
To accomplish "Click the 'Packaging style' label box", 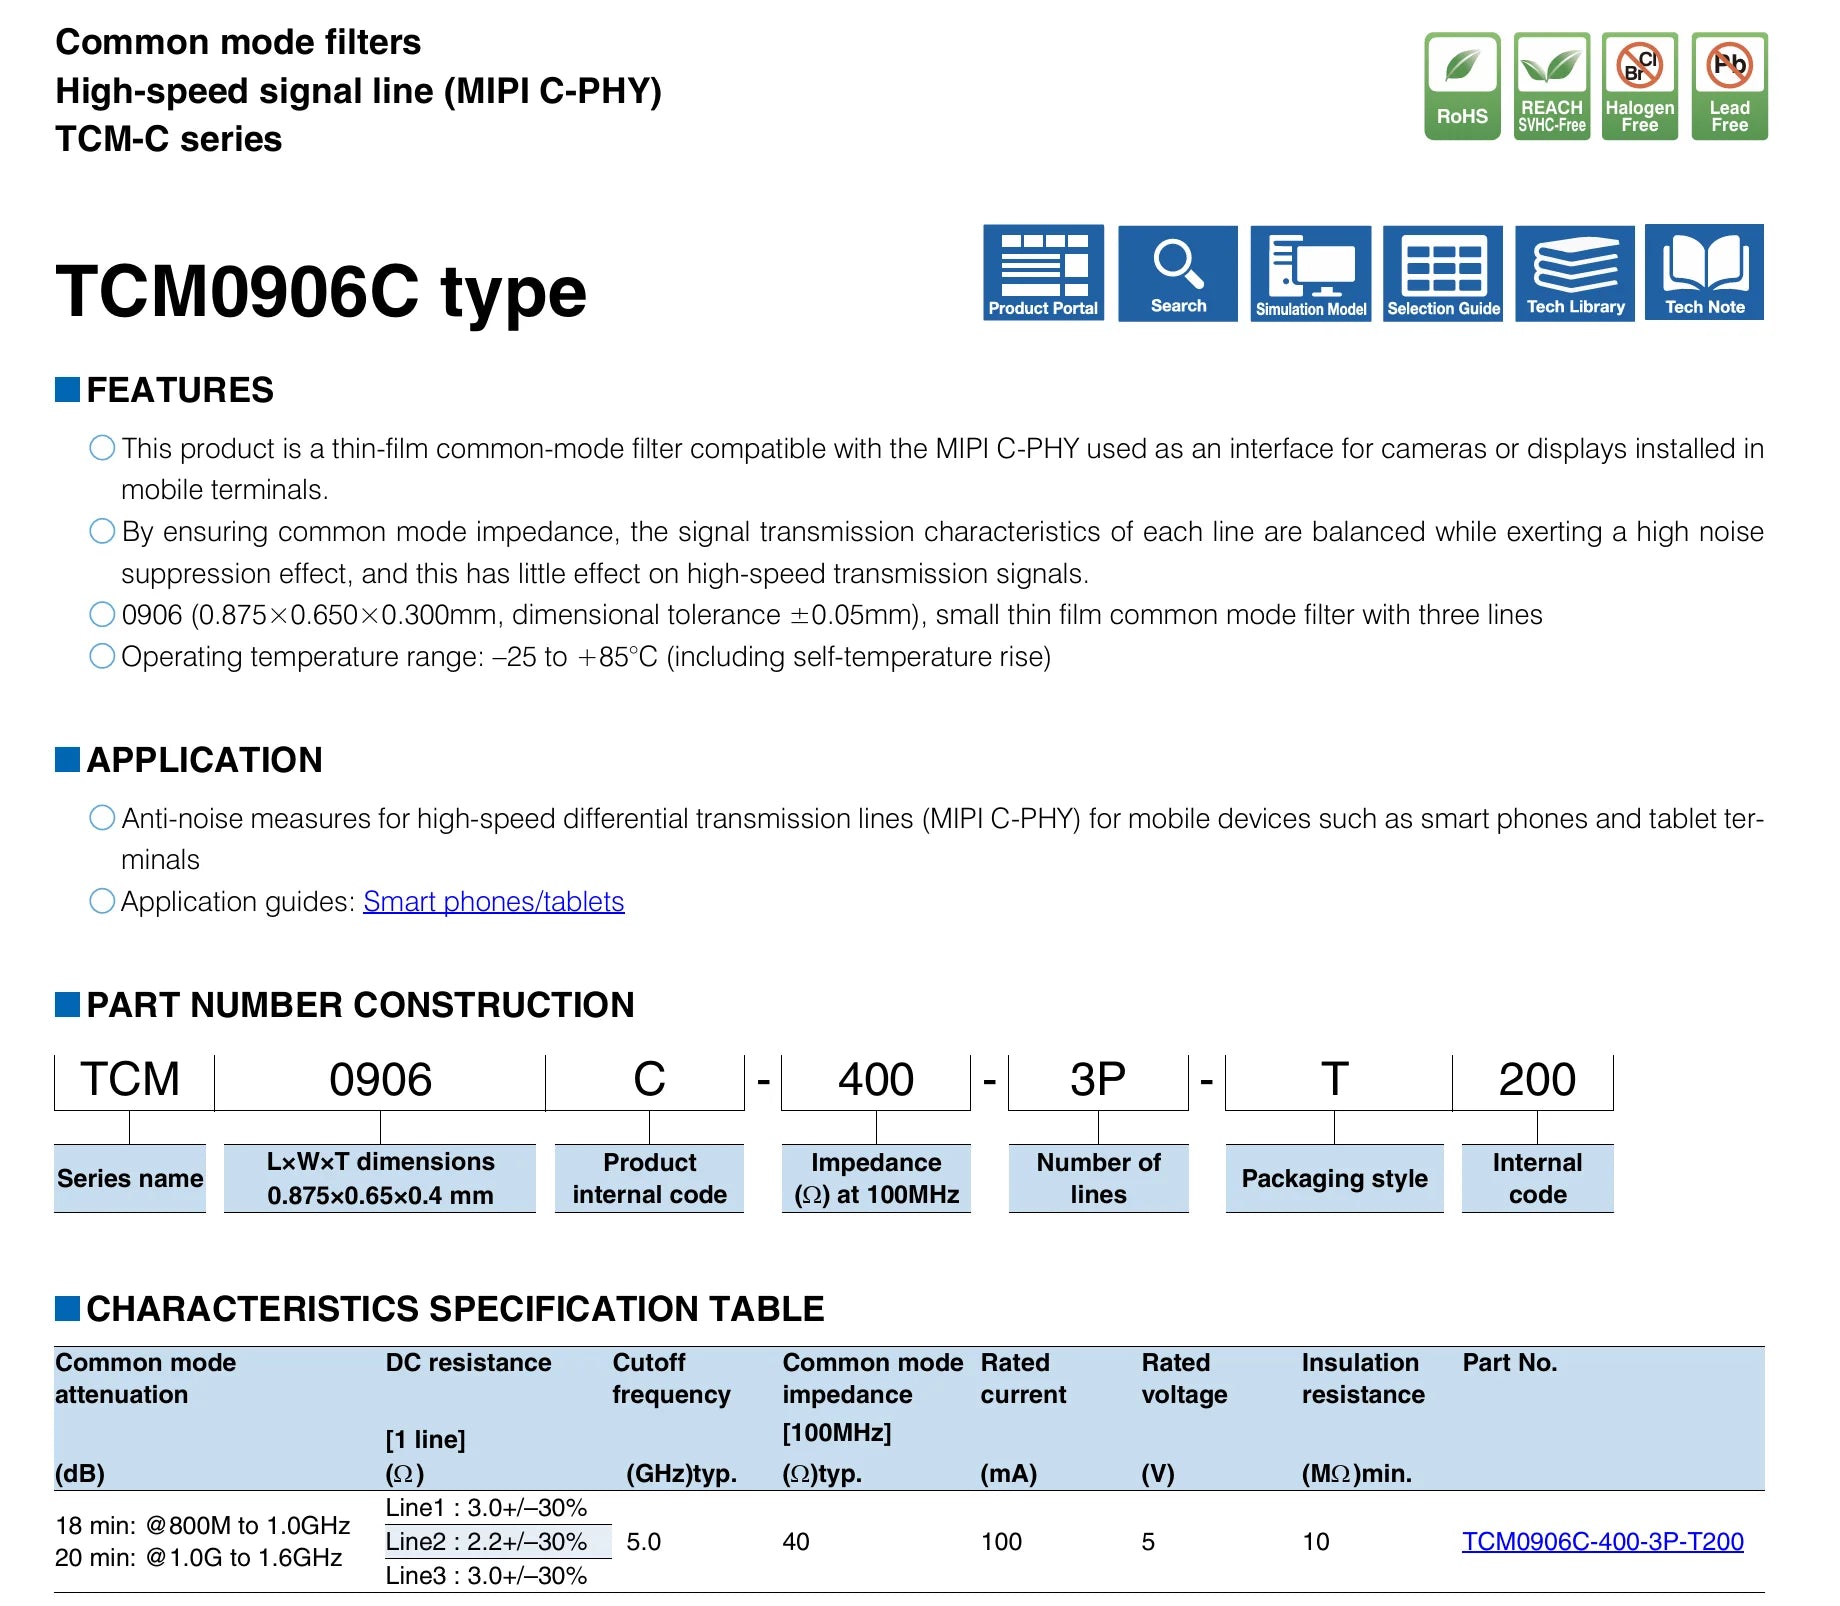I will pos(1335,1178).
